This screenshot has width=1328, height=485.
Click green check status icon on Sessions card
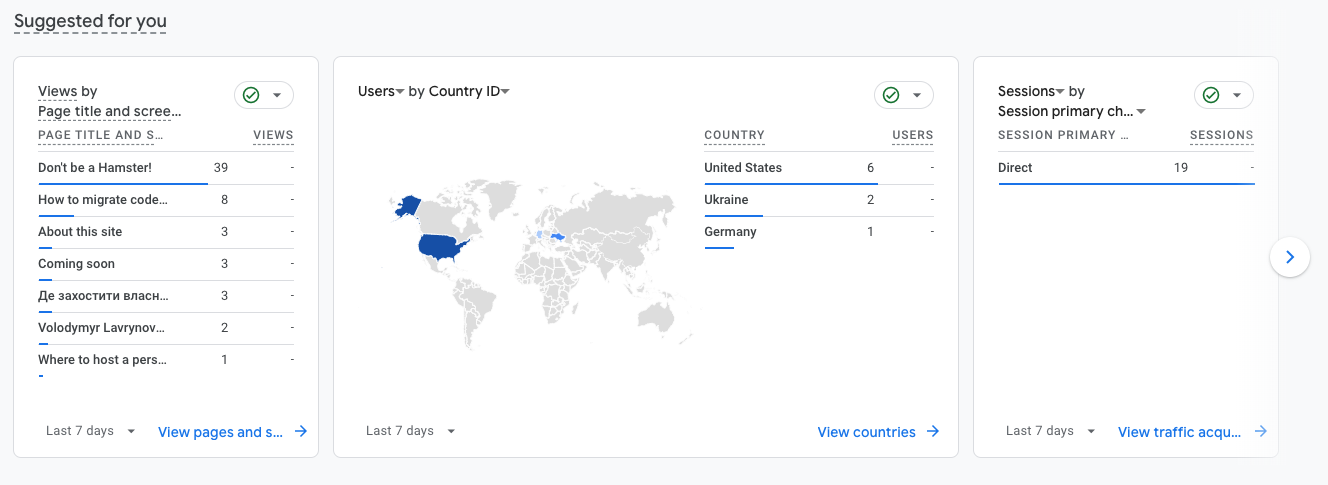pyautogui.click(x=1211, y=95)
